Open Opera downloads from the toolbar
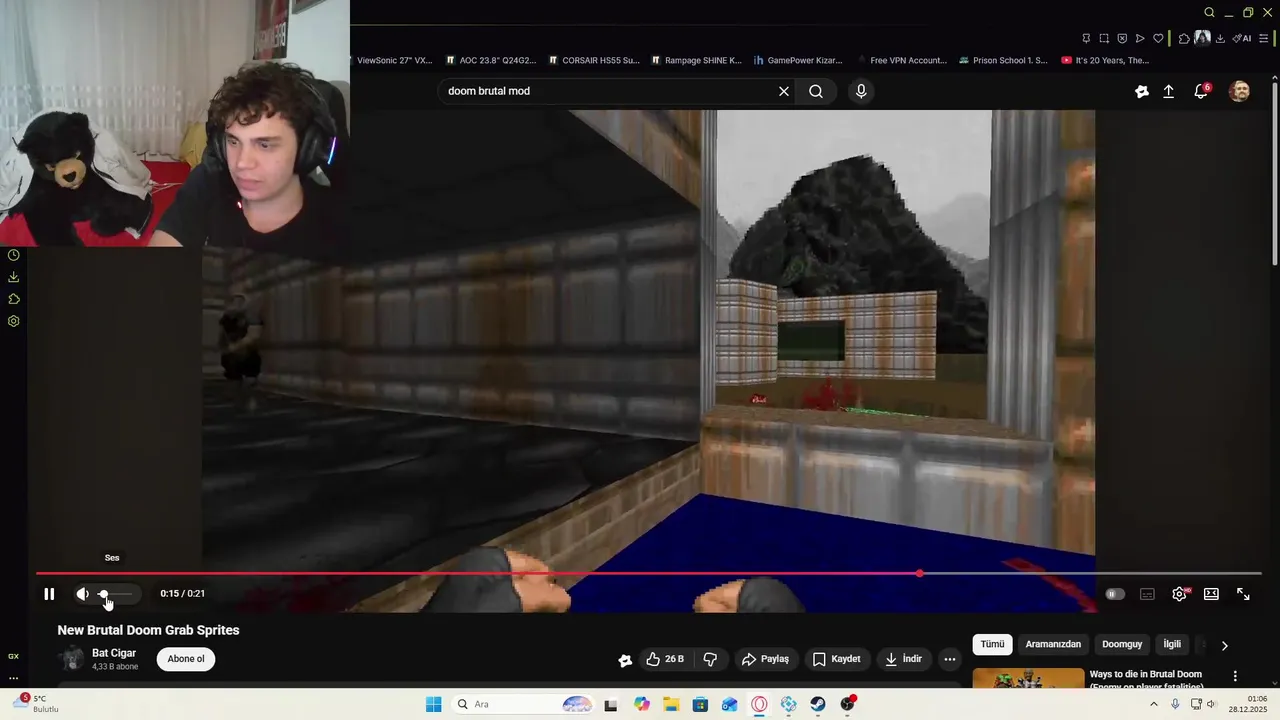The height and width of the screenshot is (720, 1280). coord(1221,38)
